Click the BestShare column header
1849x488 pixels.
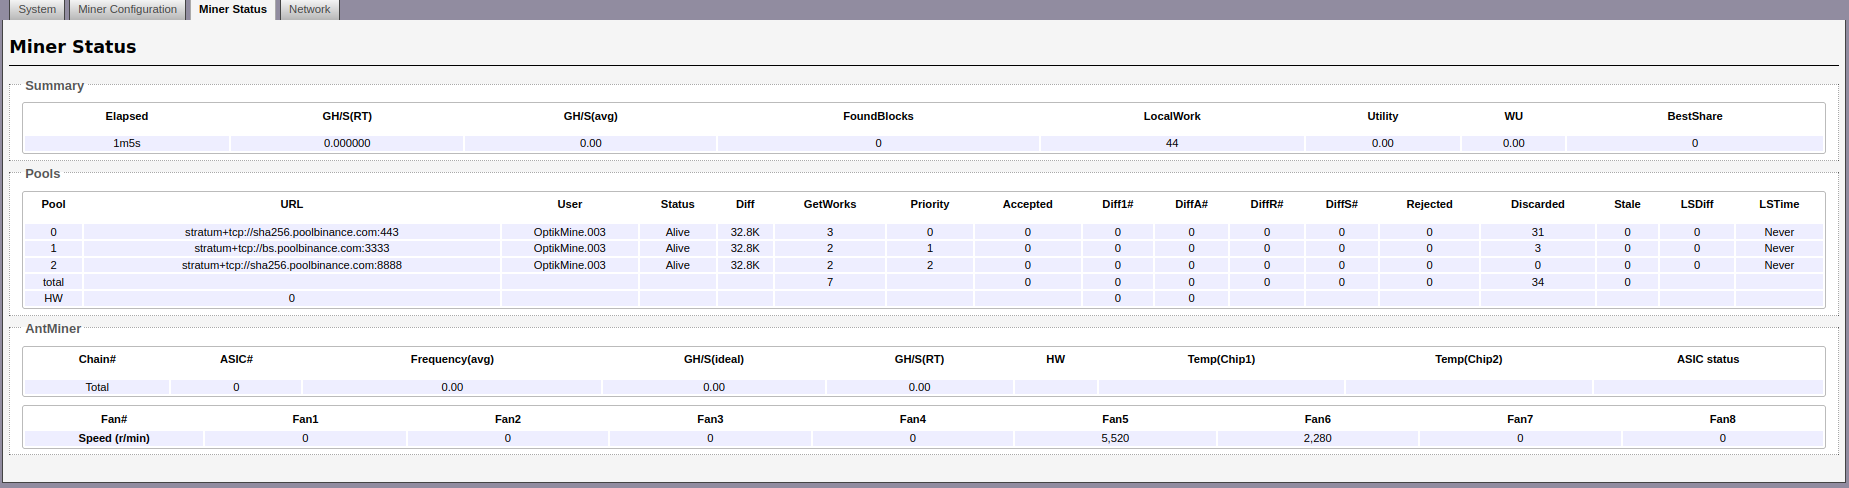1694,116
